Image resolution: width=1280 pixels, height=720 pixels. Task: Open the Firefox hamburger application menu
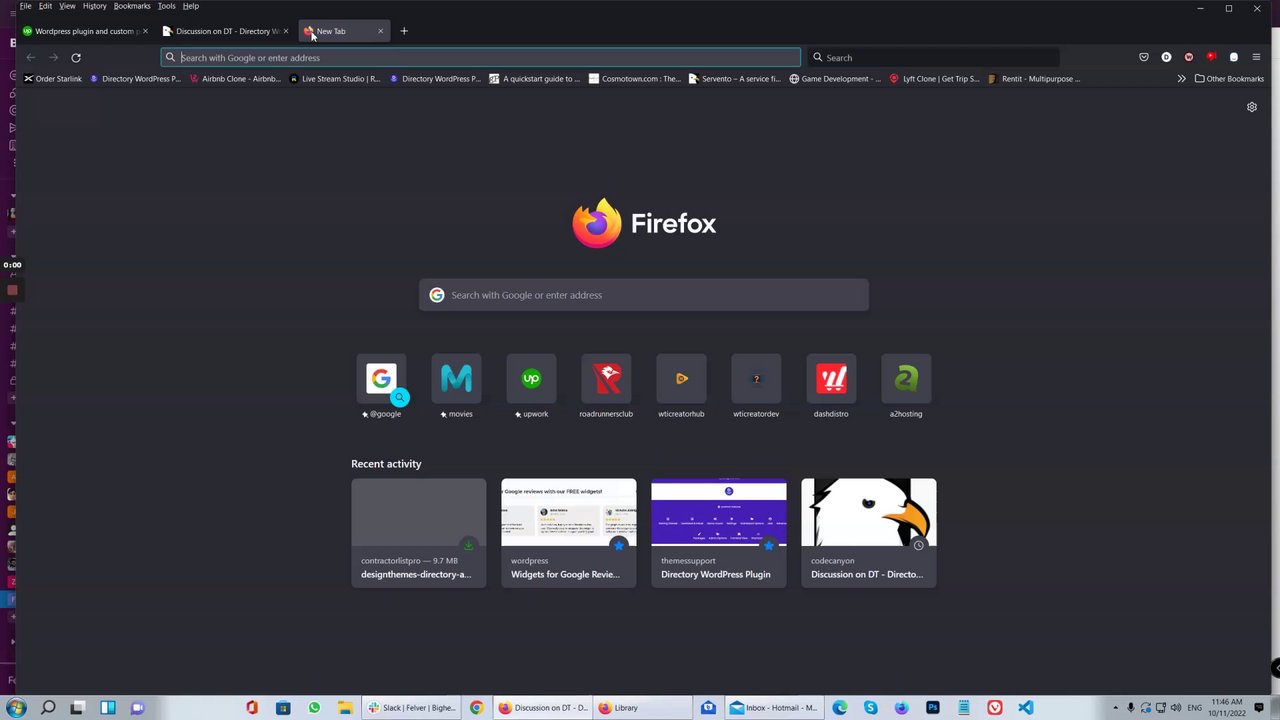pos(1256,57)
